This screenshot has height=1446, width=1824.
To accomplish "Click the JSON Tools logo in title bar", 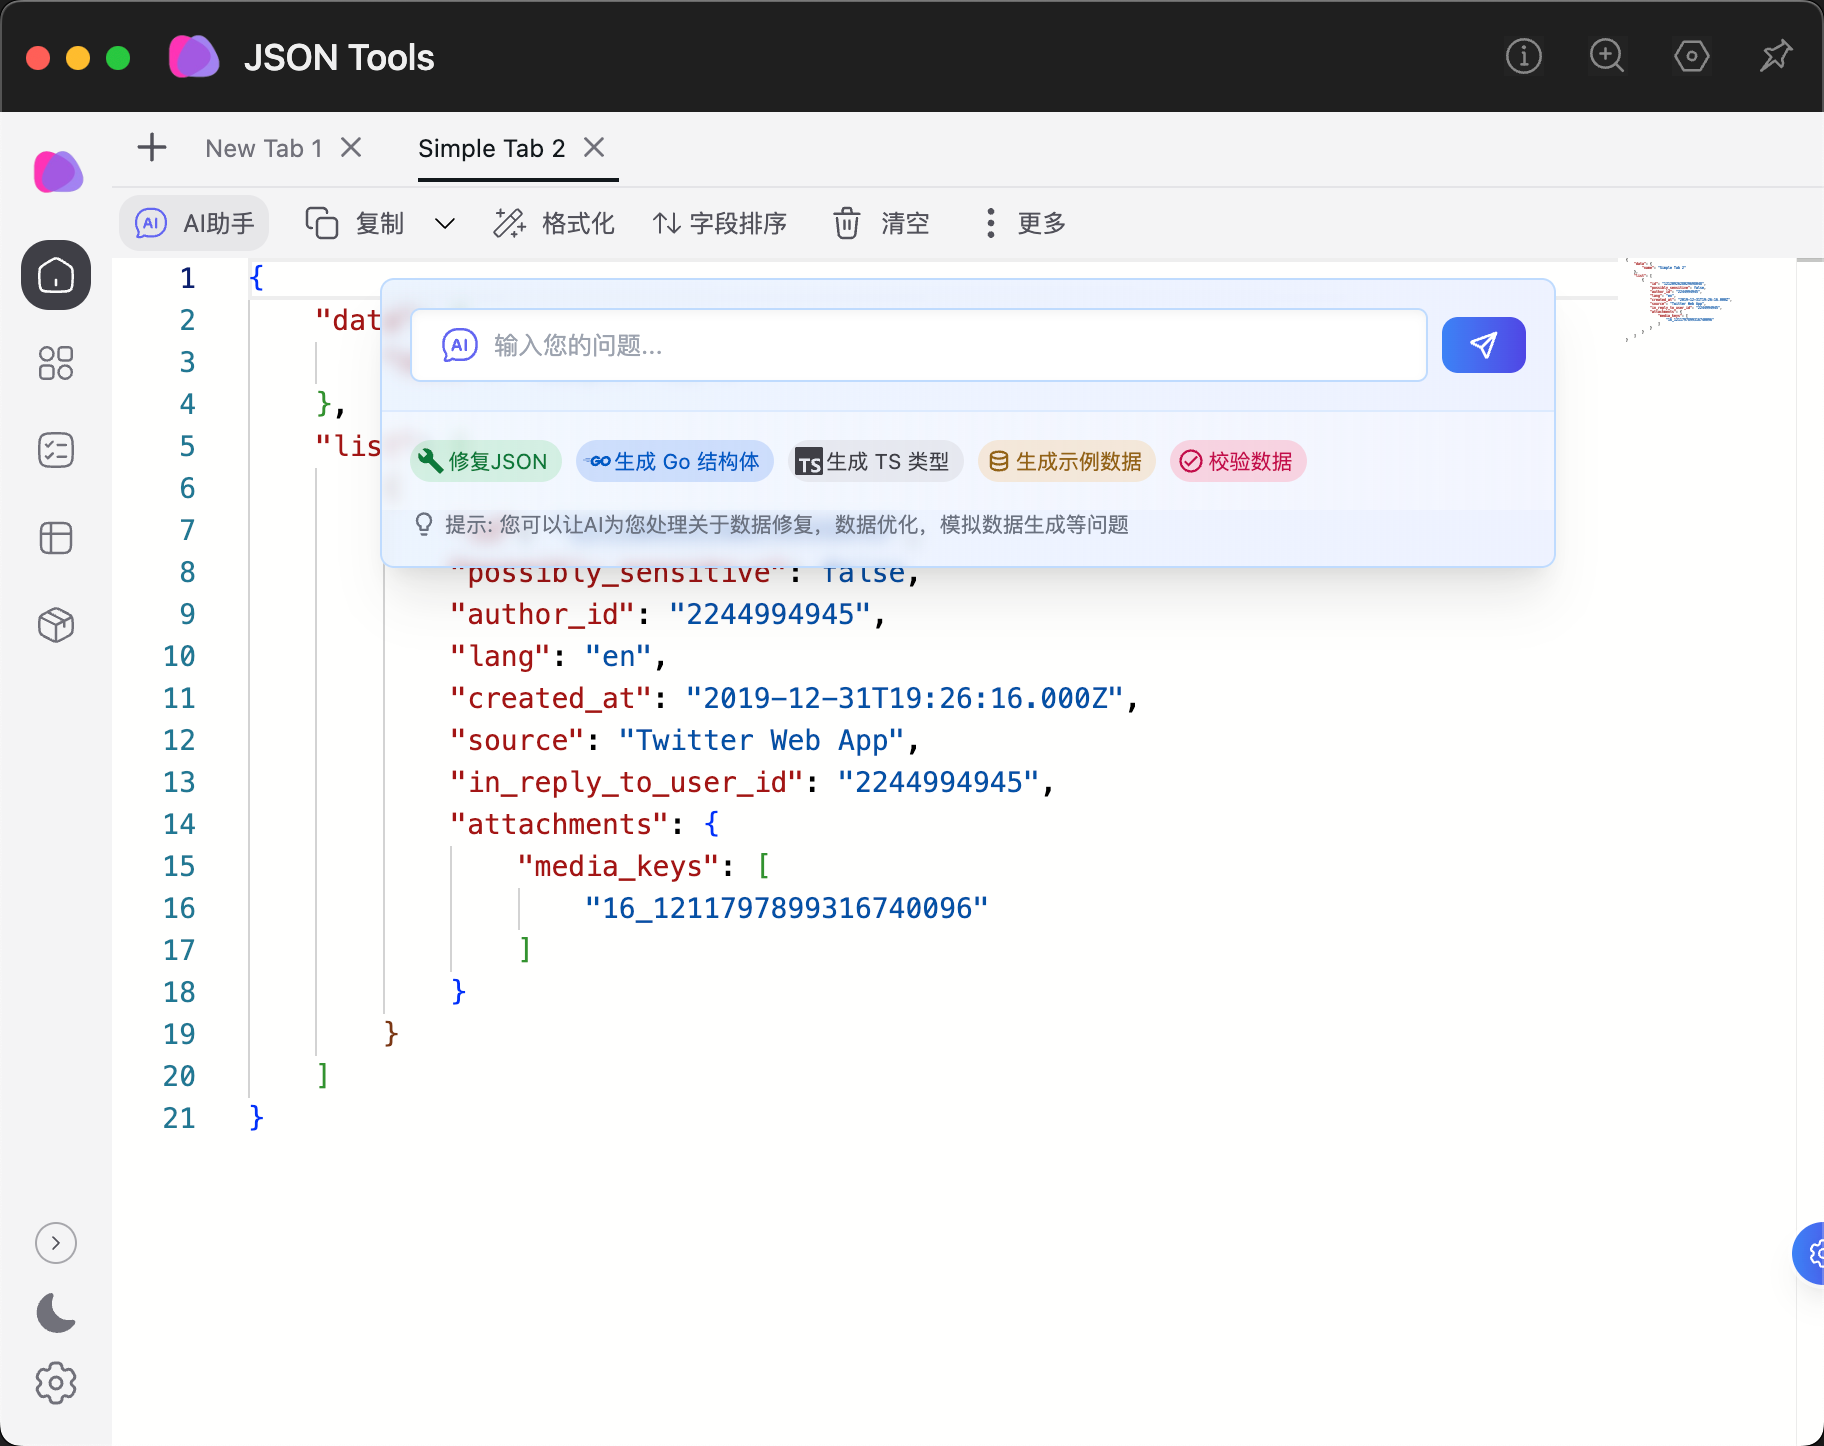I will tap(194, 57).
